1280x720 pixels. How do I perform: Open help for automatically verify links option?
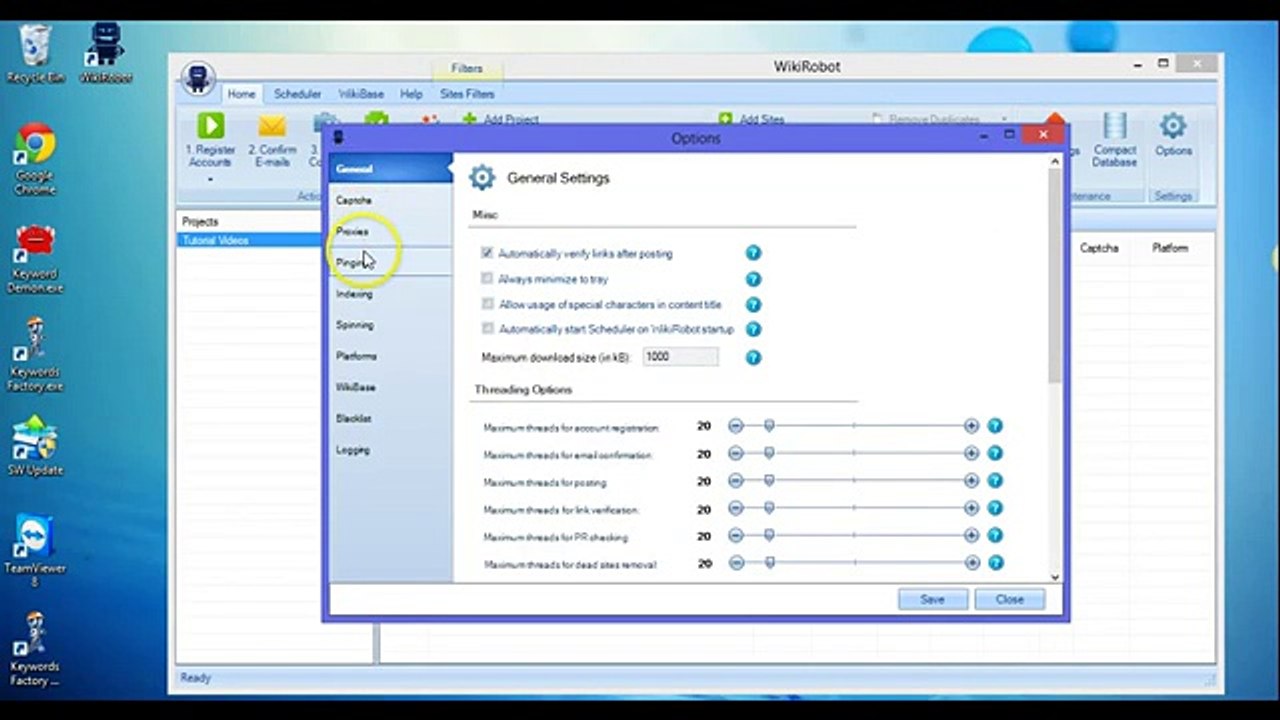coord(753,254)
